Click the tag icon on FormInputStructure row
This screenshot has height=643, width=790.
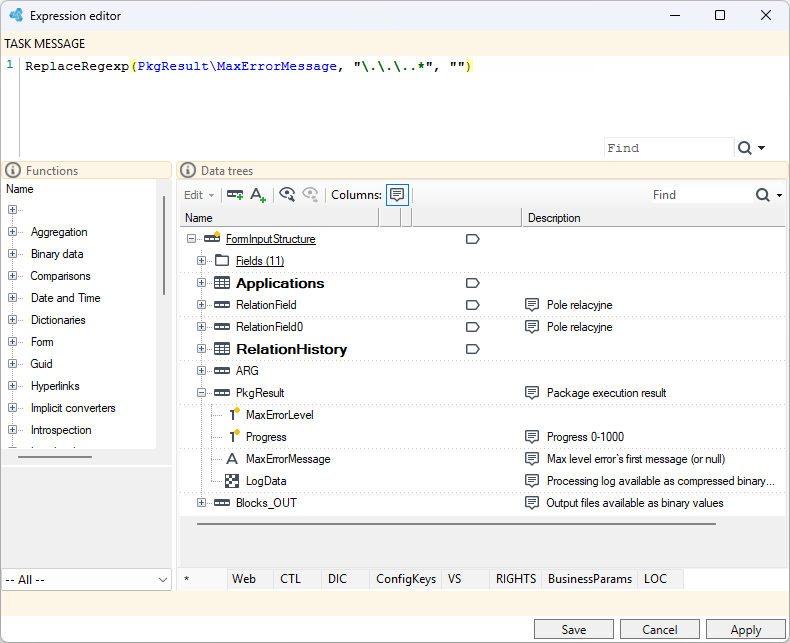tap(473, 239)
